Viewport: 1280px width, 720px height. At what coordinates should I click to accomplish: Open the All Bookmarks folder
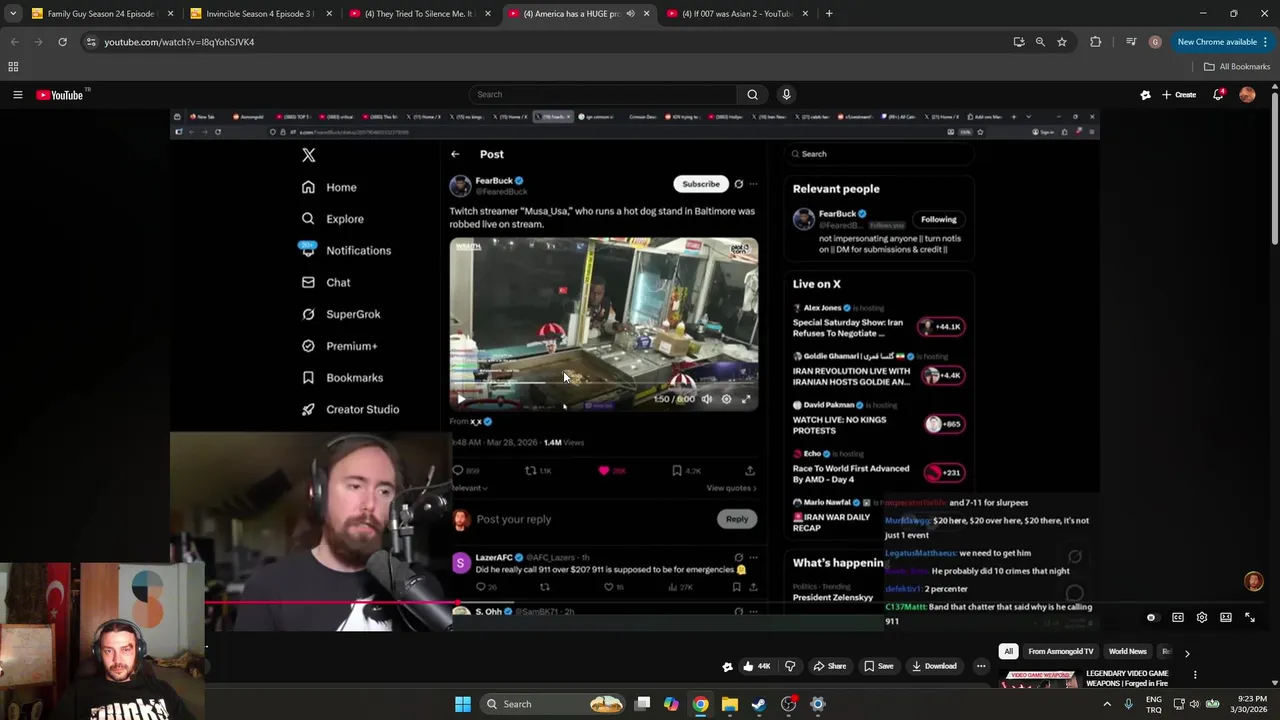1237,67
